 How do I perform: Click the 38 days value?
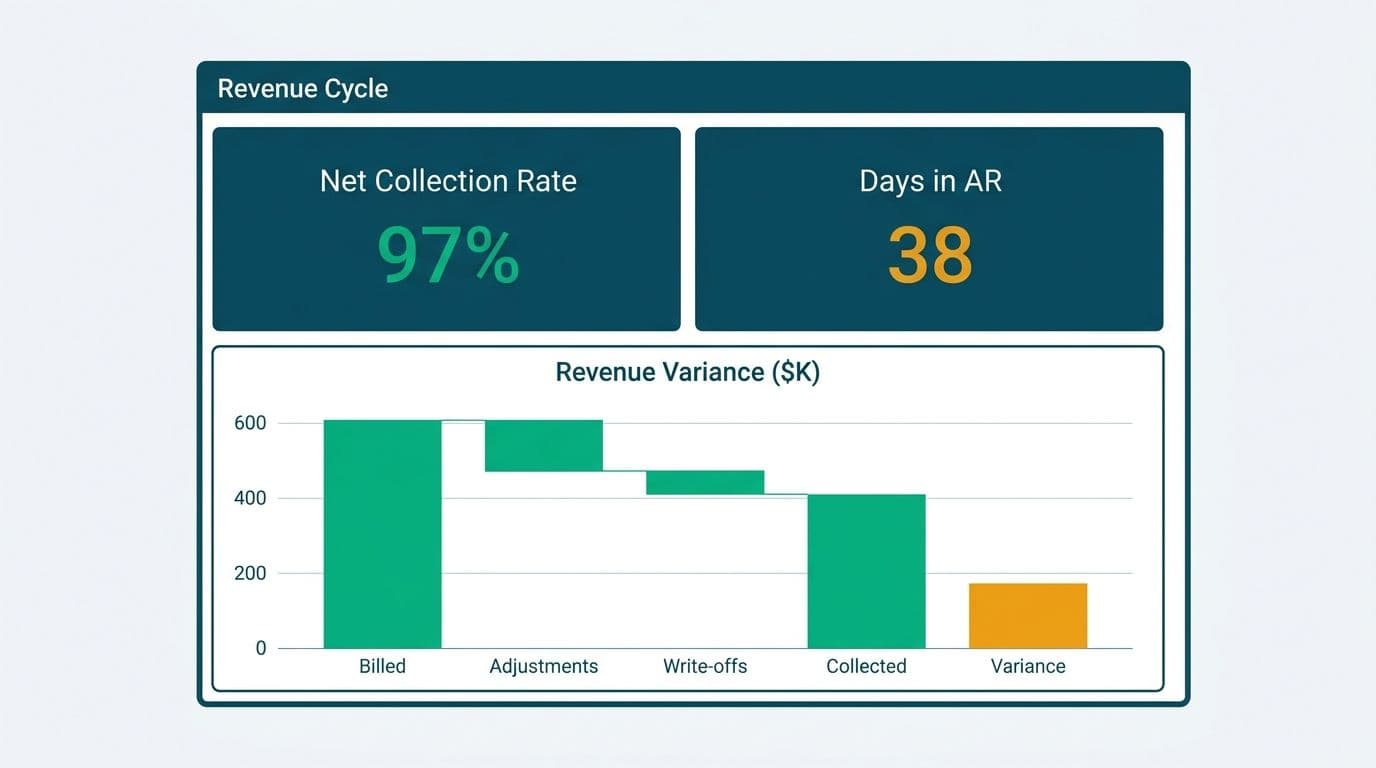930,255
